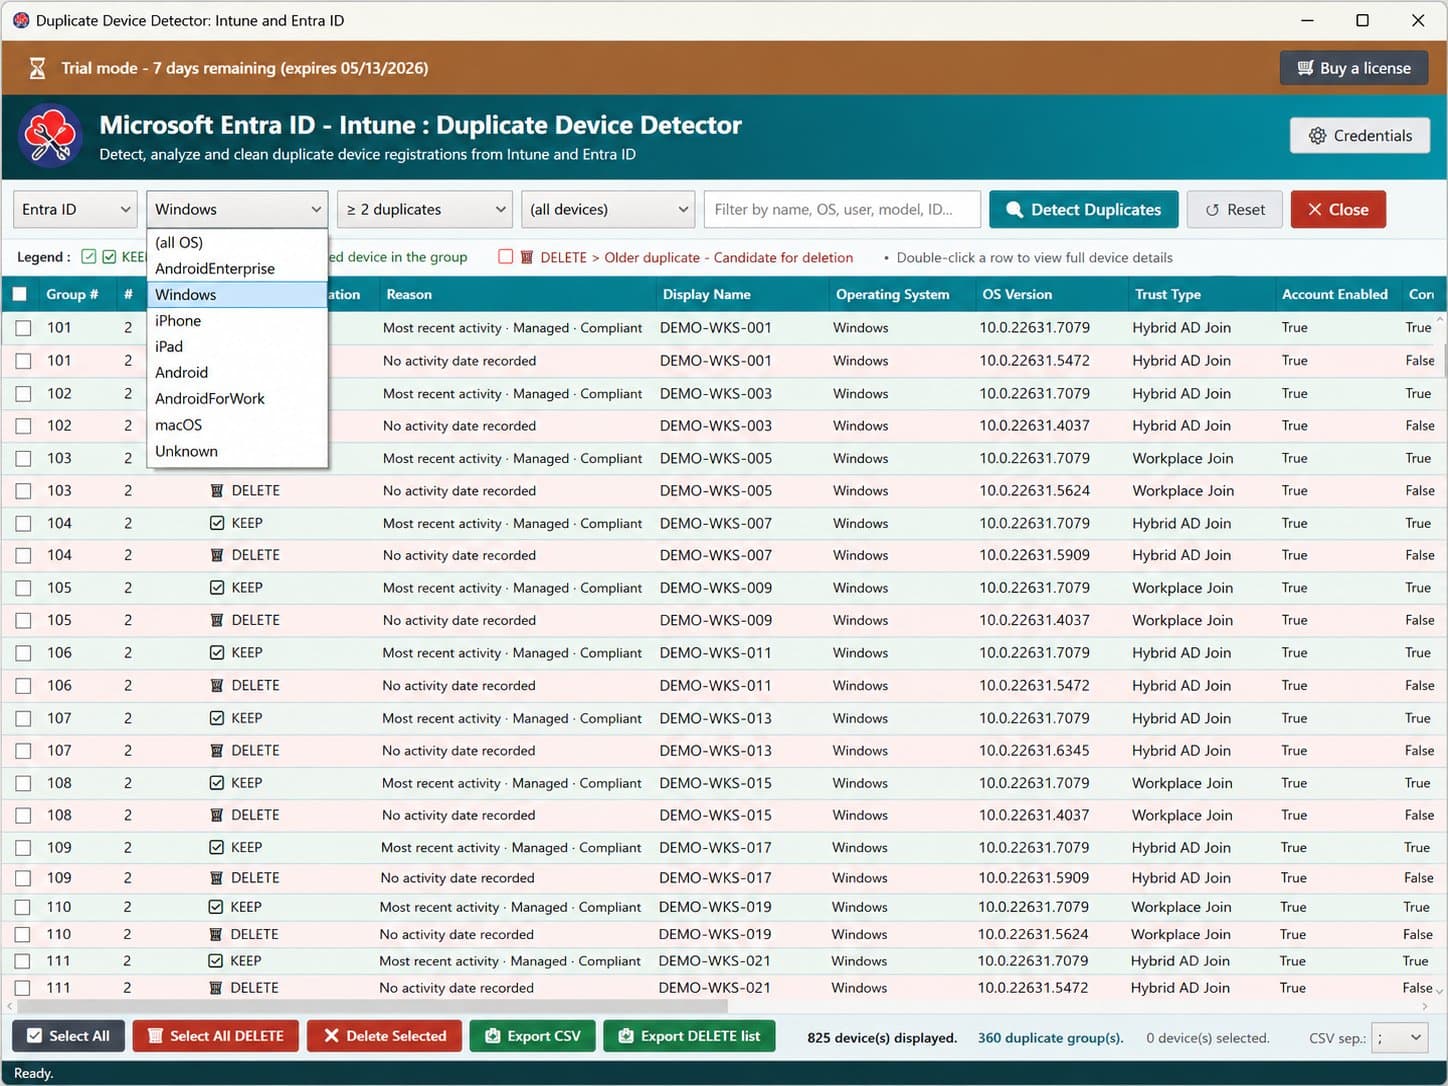The height and width of the screenshot is (1086, 1448).
Task: Click the magnifier icon in Detect Duplicates
Action: coord(1014,210)
